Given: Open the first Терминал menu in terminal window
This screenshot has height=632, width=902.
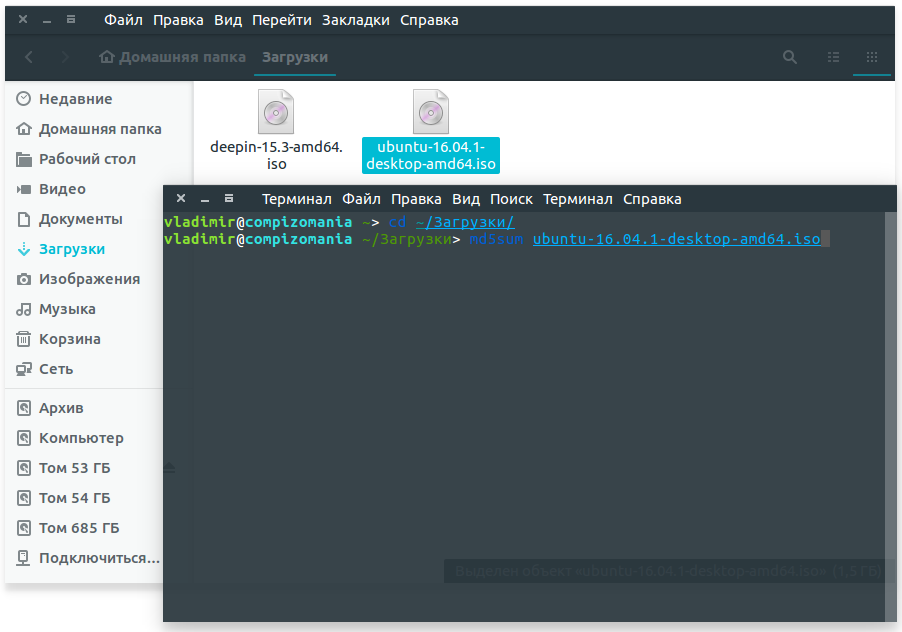Looking at the screenshot, I should click(297, 199).
